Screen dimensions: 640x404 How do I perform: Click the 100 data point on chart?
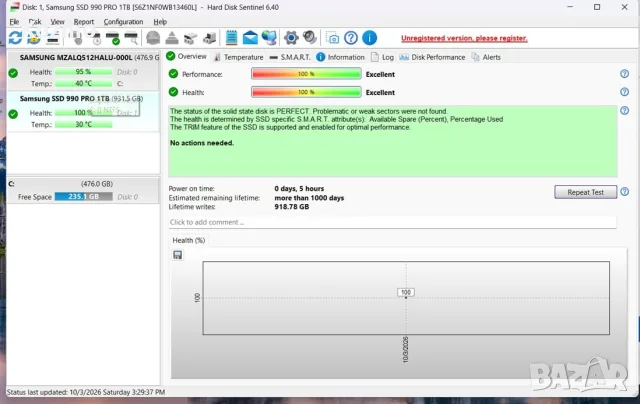406,293
